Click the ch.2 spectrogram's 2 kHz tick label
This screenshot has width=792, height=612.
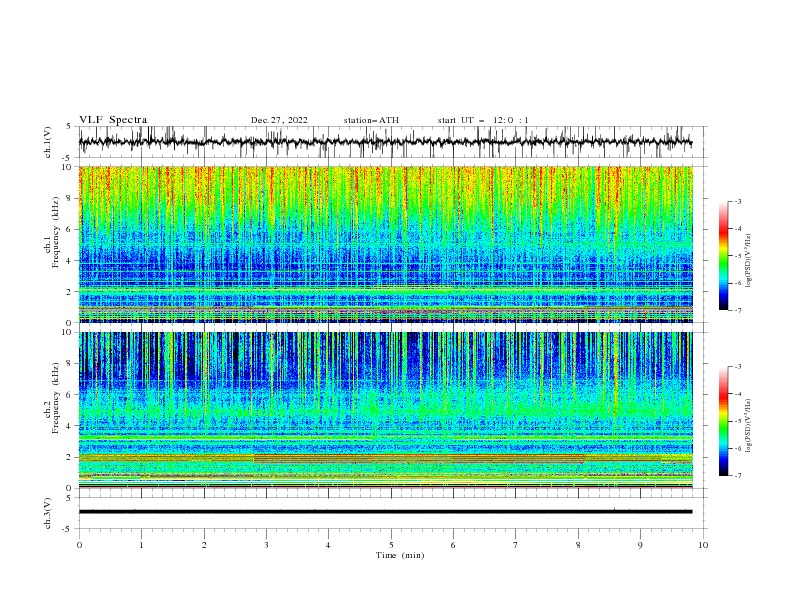[70, 457]
